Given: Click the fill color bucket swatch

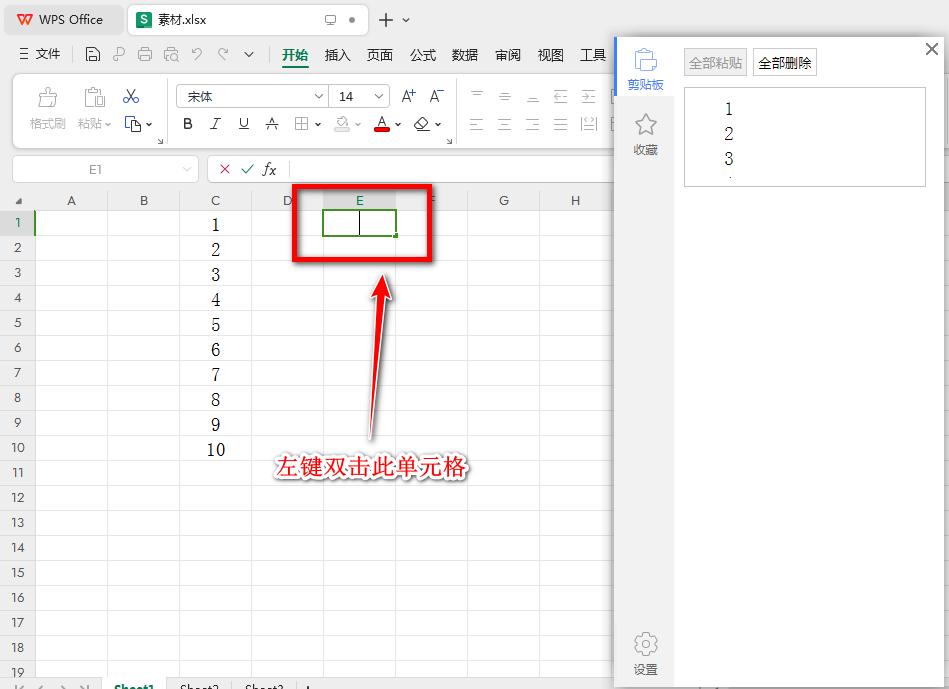Looking at the screenshot, I should (342, 124).
